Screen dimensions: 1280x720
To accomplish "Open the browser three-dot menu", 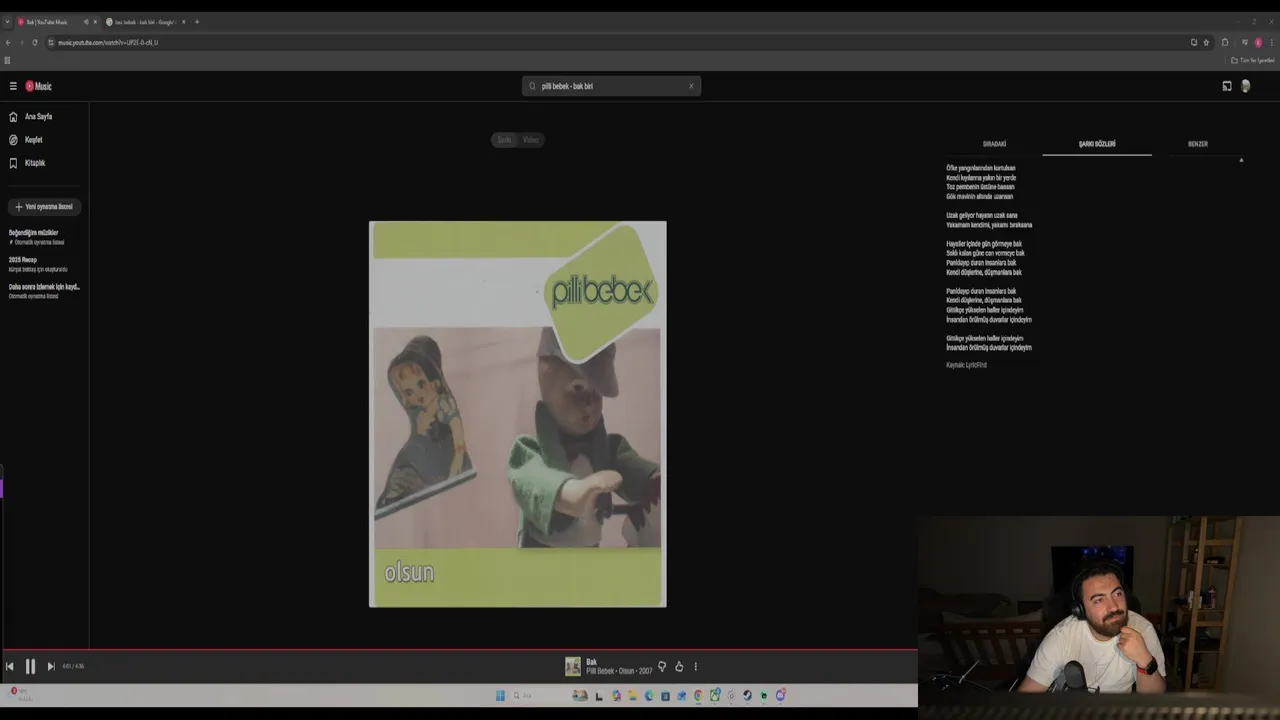I will [x=1271, y=43].
